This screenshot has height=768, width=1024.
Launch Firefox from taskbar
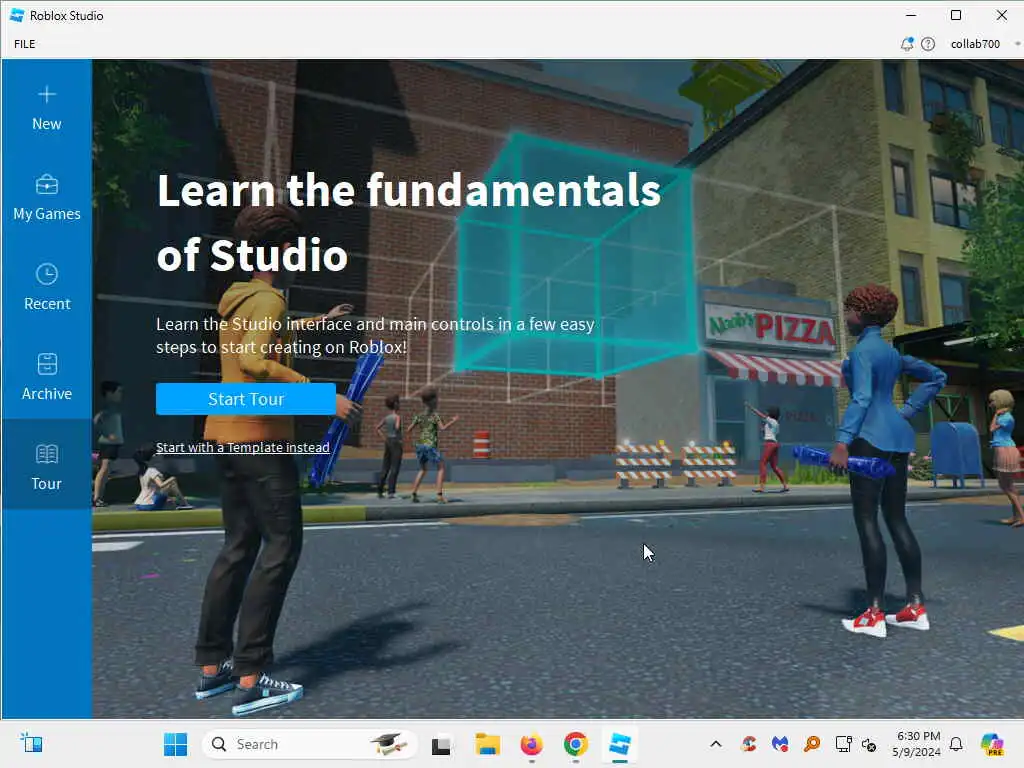pos(532,744)
